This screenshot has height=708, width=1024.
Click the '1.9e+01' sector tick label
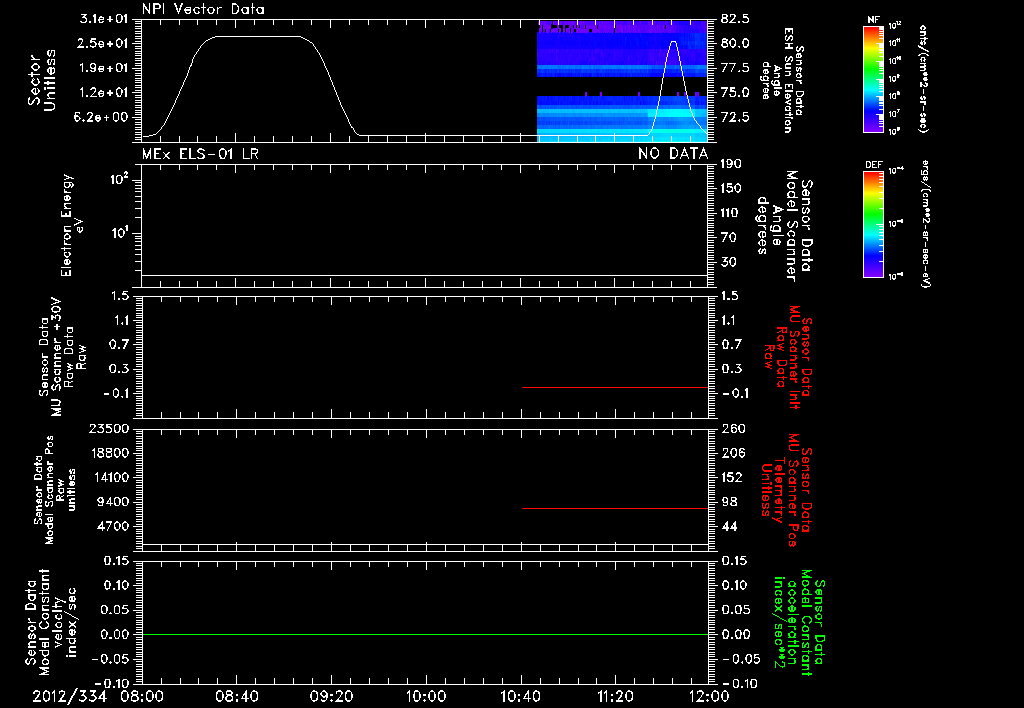click(x=103, y=68)
